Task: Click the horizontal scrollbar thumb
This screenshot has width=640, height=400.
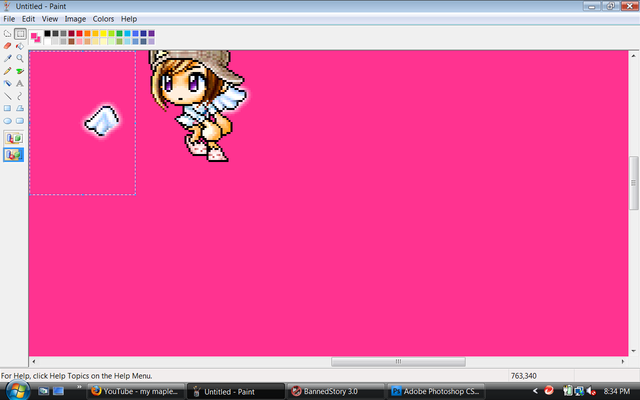Action: pos(398,362)
